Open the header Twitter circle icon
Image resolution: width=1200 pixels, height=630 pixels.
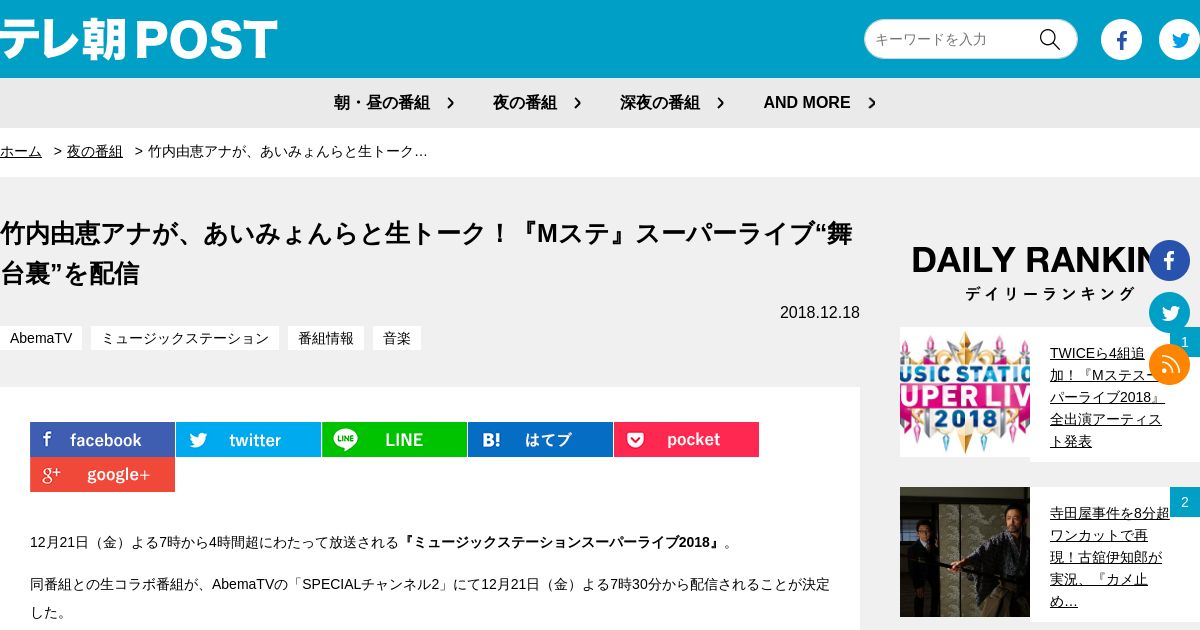pos(1179,40)
